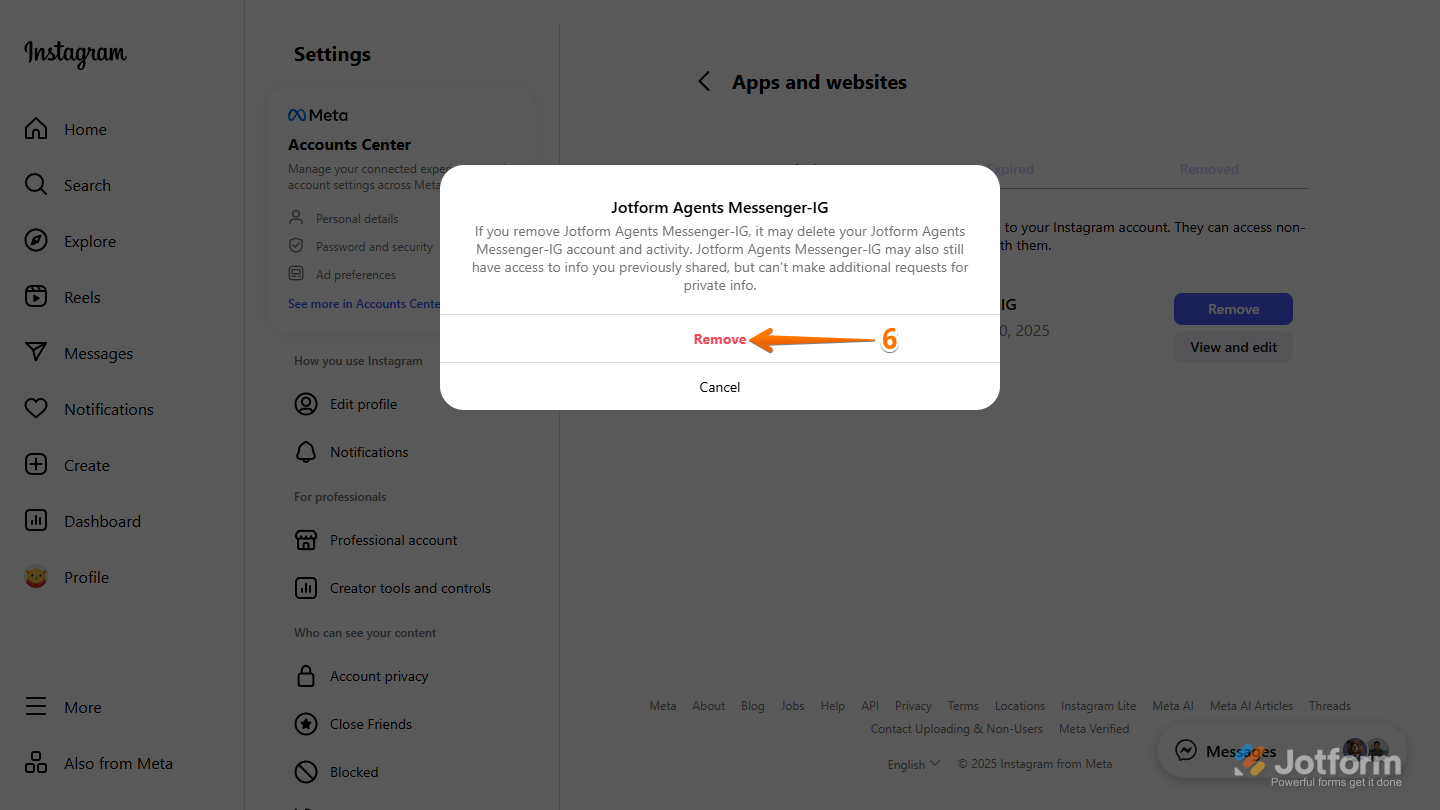The image size is (1440, 810).
Task: Click 'Jotform Agents Messenger-IG' dialog title
Action: click(720, 208)
